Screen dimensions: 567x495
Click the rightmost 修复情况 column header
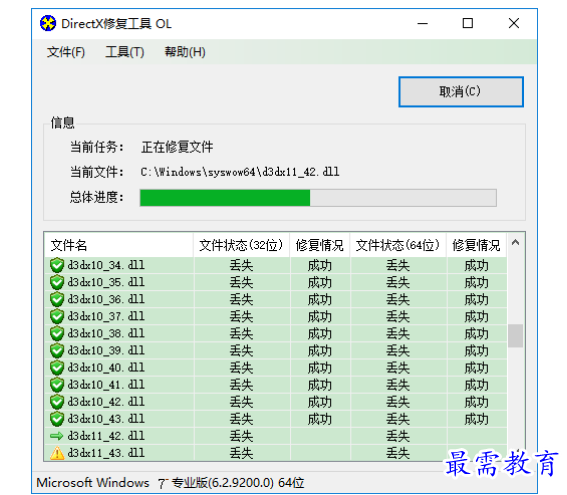click(476, 245)
